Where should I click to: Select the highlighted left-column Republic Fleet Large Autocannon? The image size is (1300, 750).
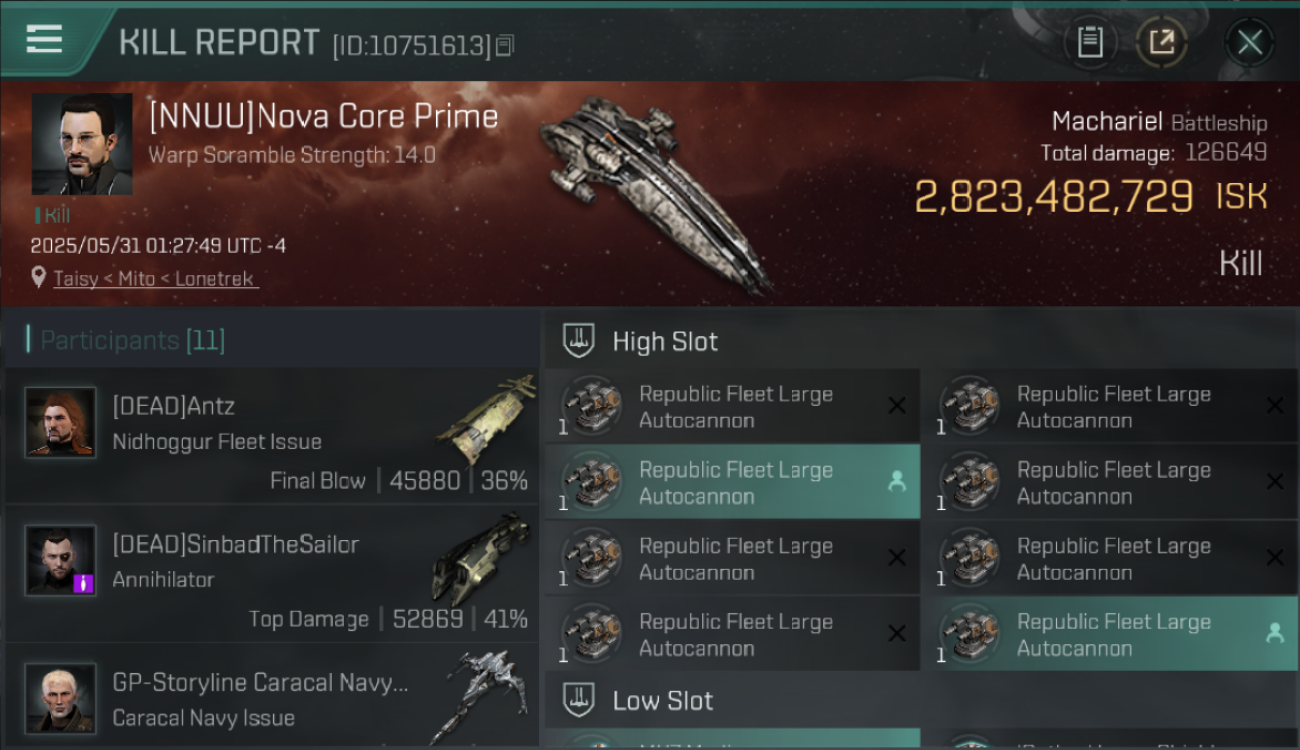(x=732, y=482)
